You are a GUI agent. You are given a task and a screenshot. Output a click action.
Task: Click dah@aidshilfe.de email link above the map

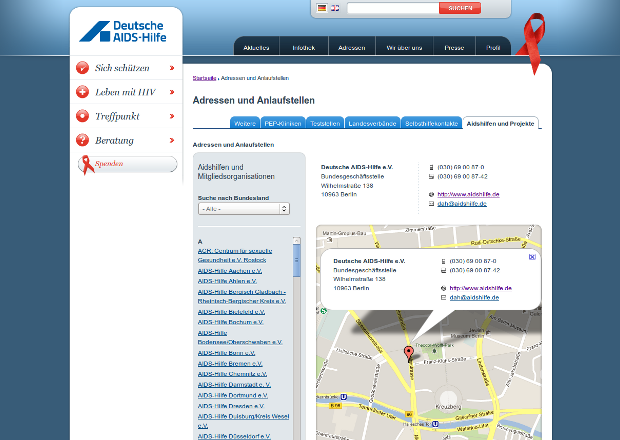point(462,204)
